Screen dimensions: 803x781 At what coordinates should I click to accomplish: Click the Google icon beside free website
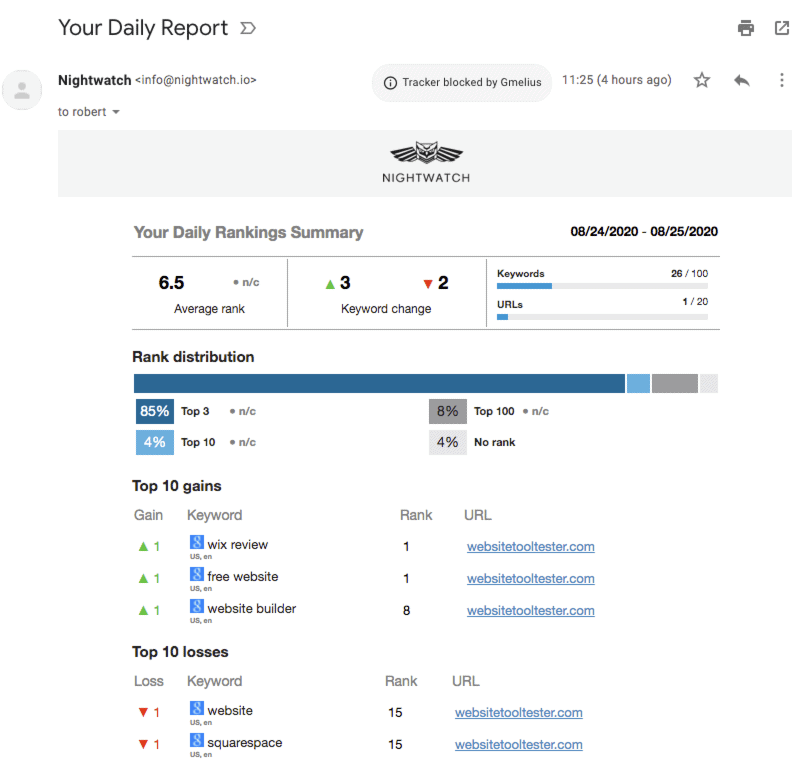[197, 574]
